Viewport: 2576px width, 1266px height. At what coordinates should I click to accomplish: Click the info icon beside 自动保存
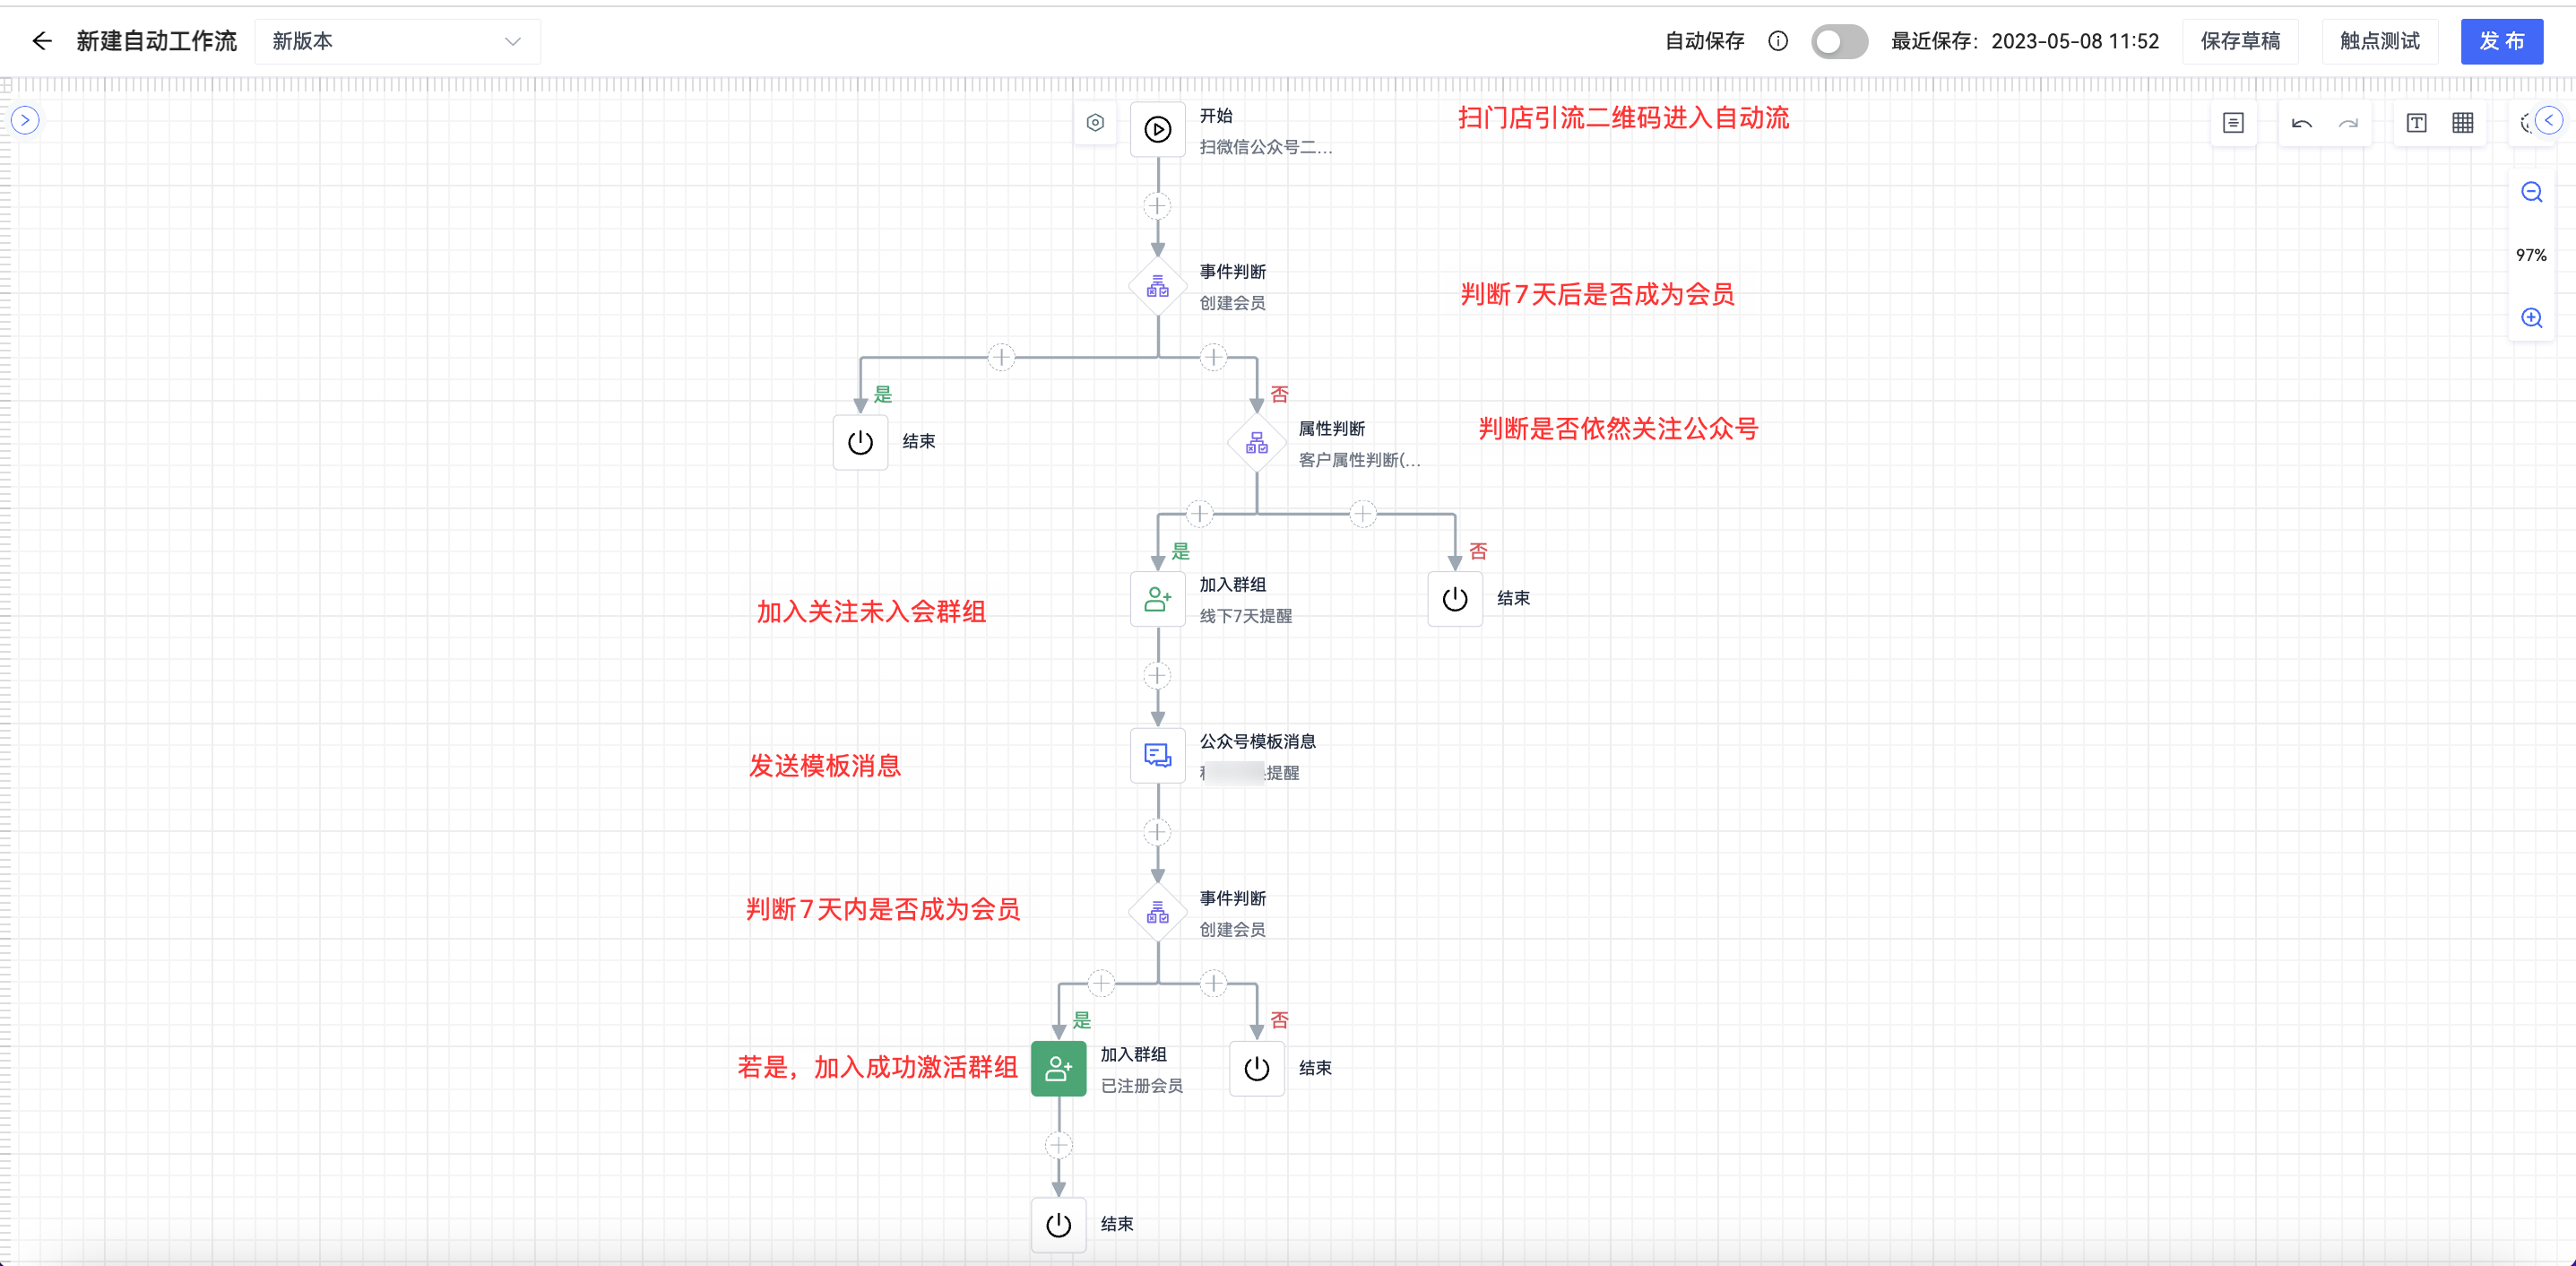pyautogui.click(x=1777, y=41)
